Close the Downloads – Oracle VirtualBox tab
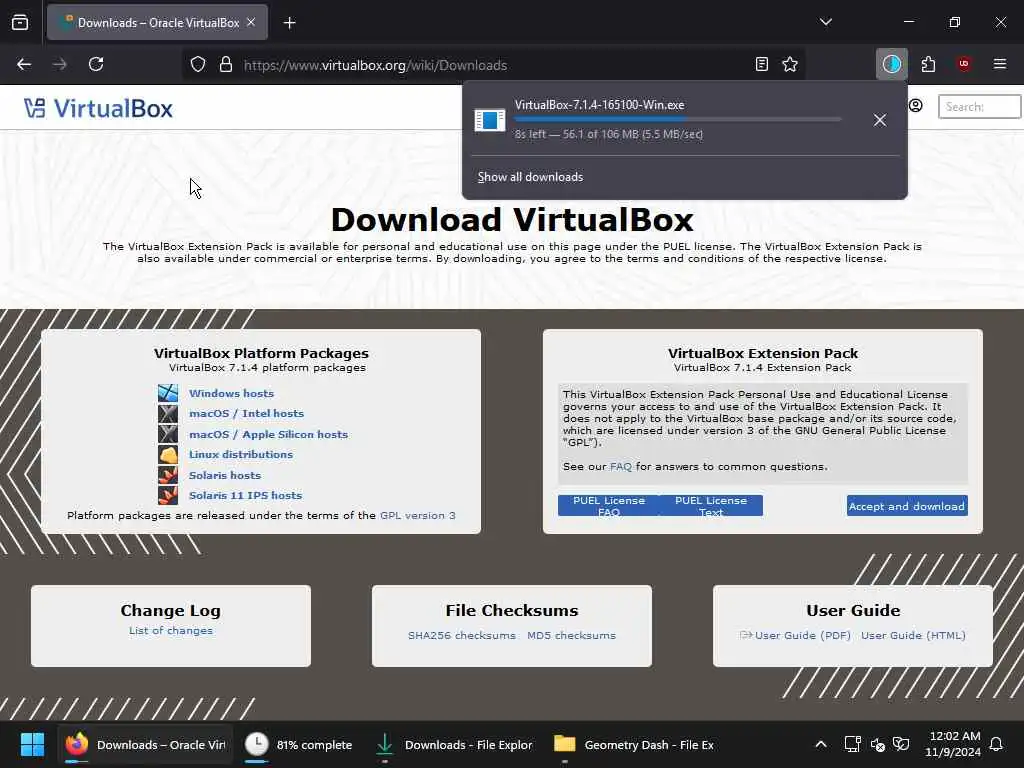Screen dimensions: 1024x768 (x=251, y=22)
